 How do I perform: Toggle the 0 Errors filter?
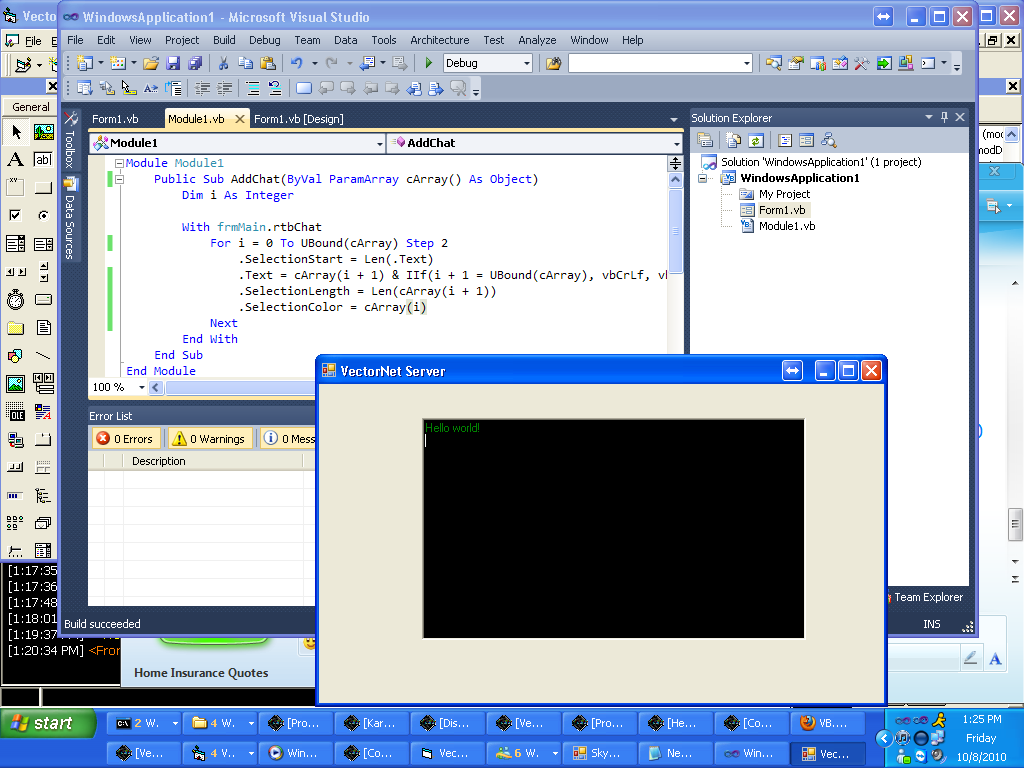click(124, 439)
